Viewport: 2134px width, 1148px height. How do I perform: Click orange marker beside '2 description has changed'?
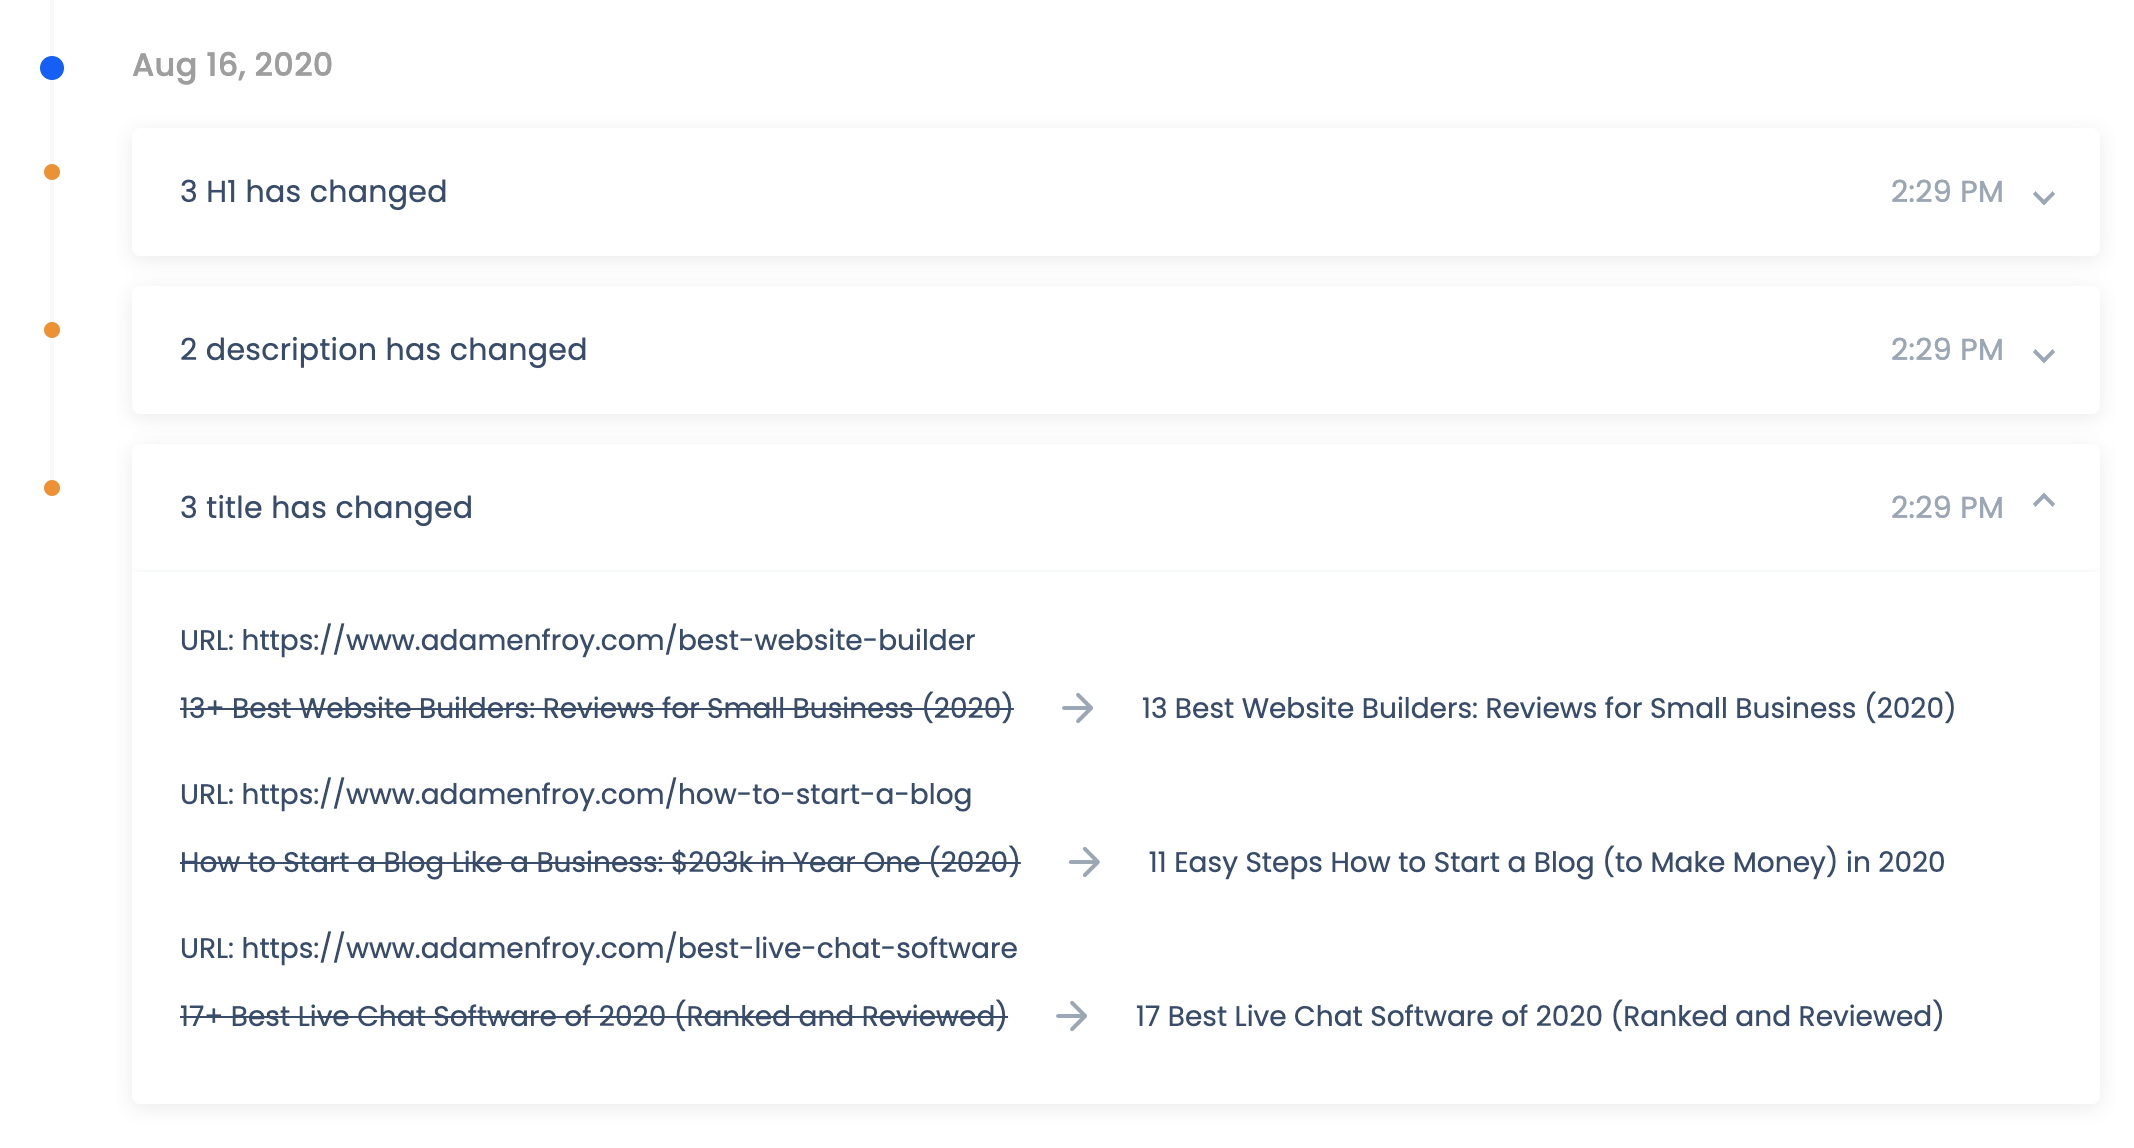[x=52, y=330]
